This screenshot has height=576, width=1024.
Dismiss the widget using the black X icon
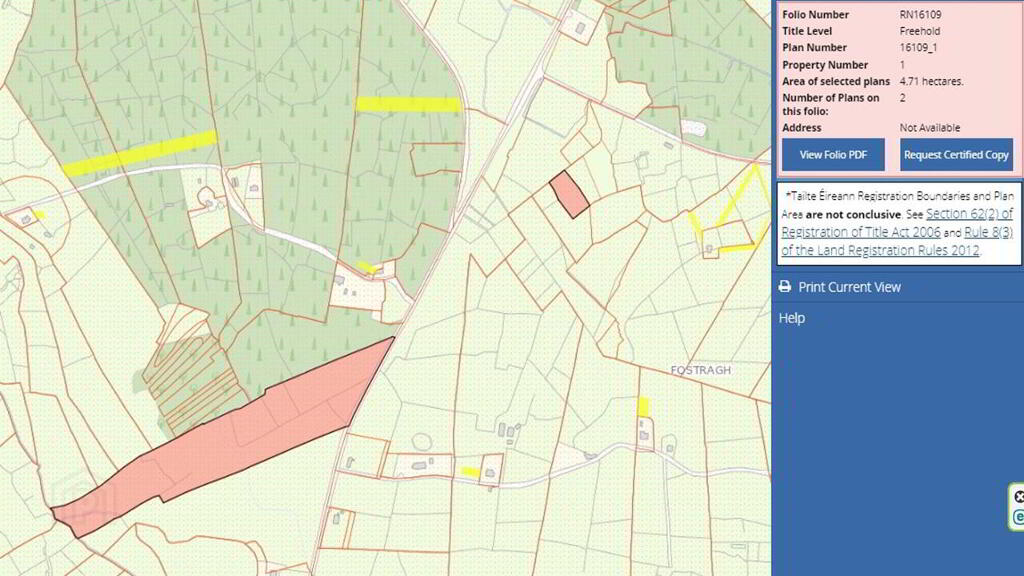[1019, 497]
